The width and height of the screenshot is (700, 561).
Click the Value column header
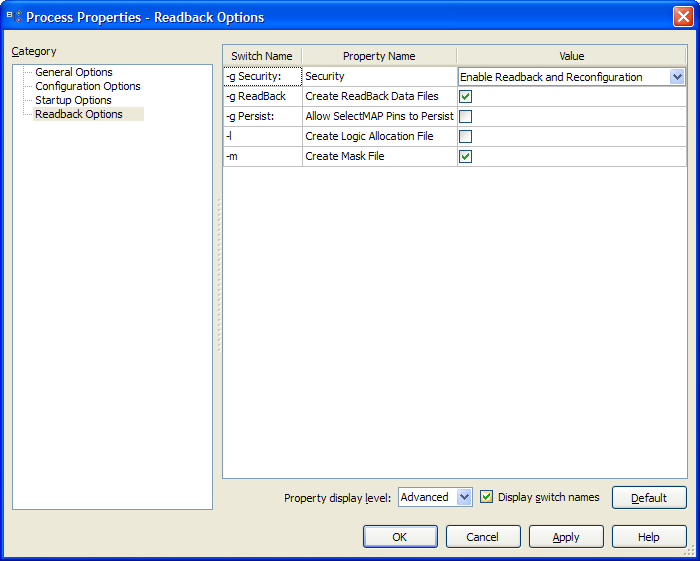click(571, 56)
